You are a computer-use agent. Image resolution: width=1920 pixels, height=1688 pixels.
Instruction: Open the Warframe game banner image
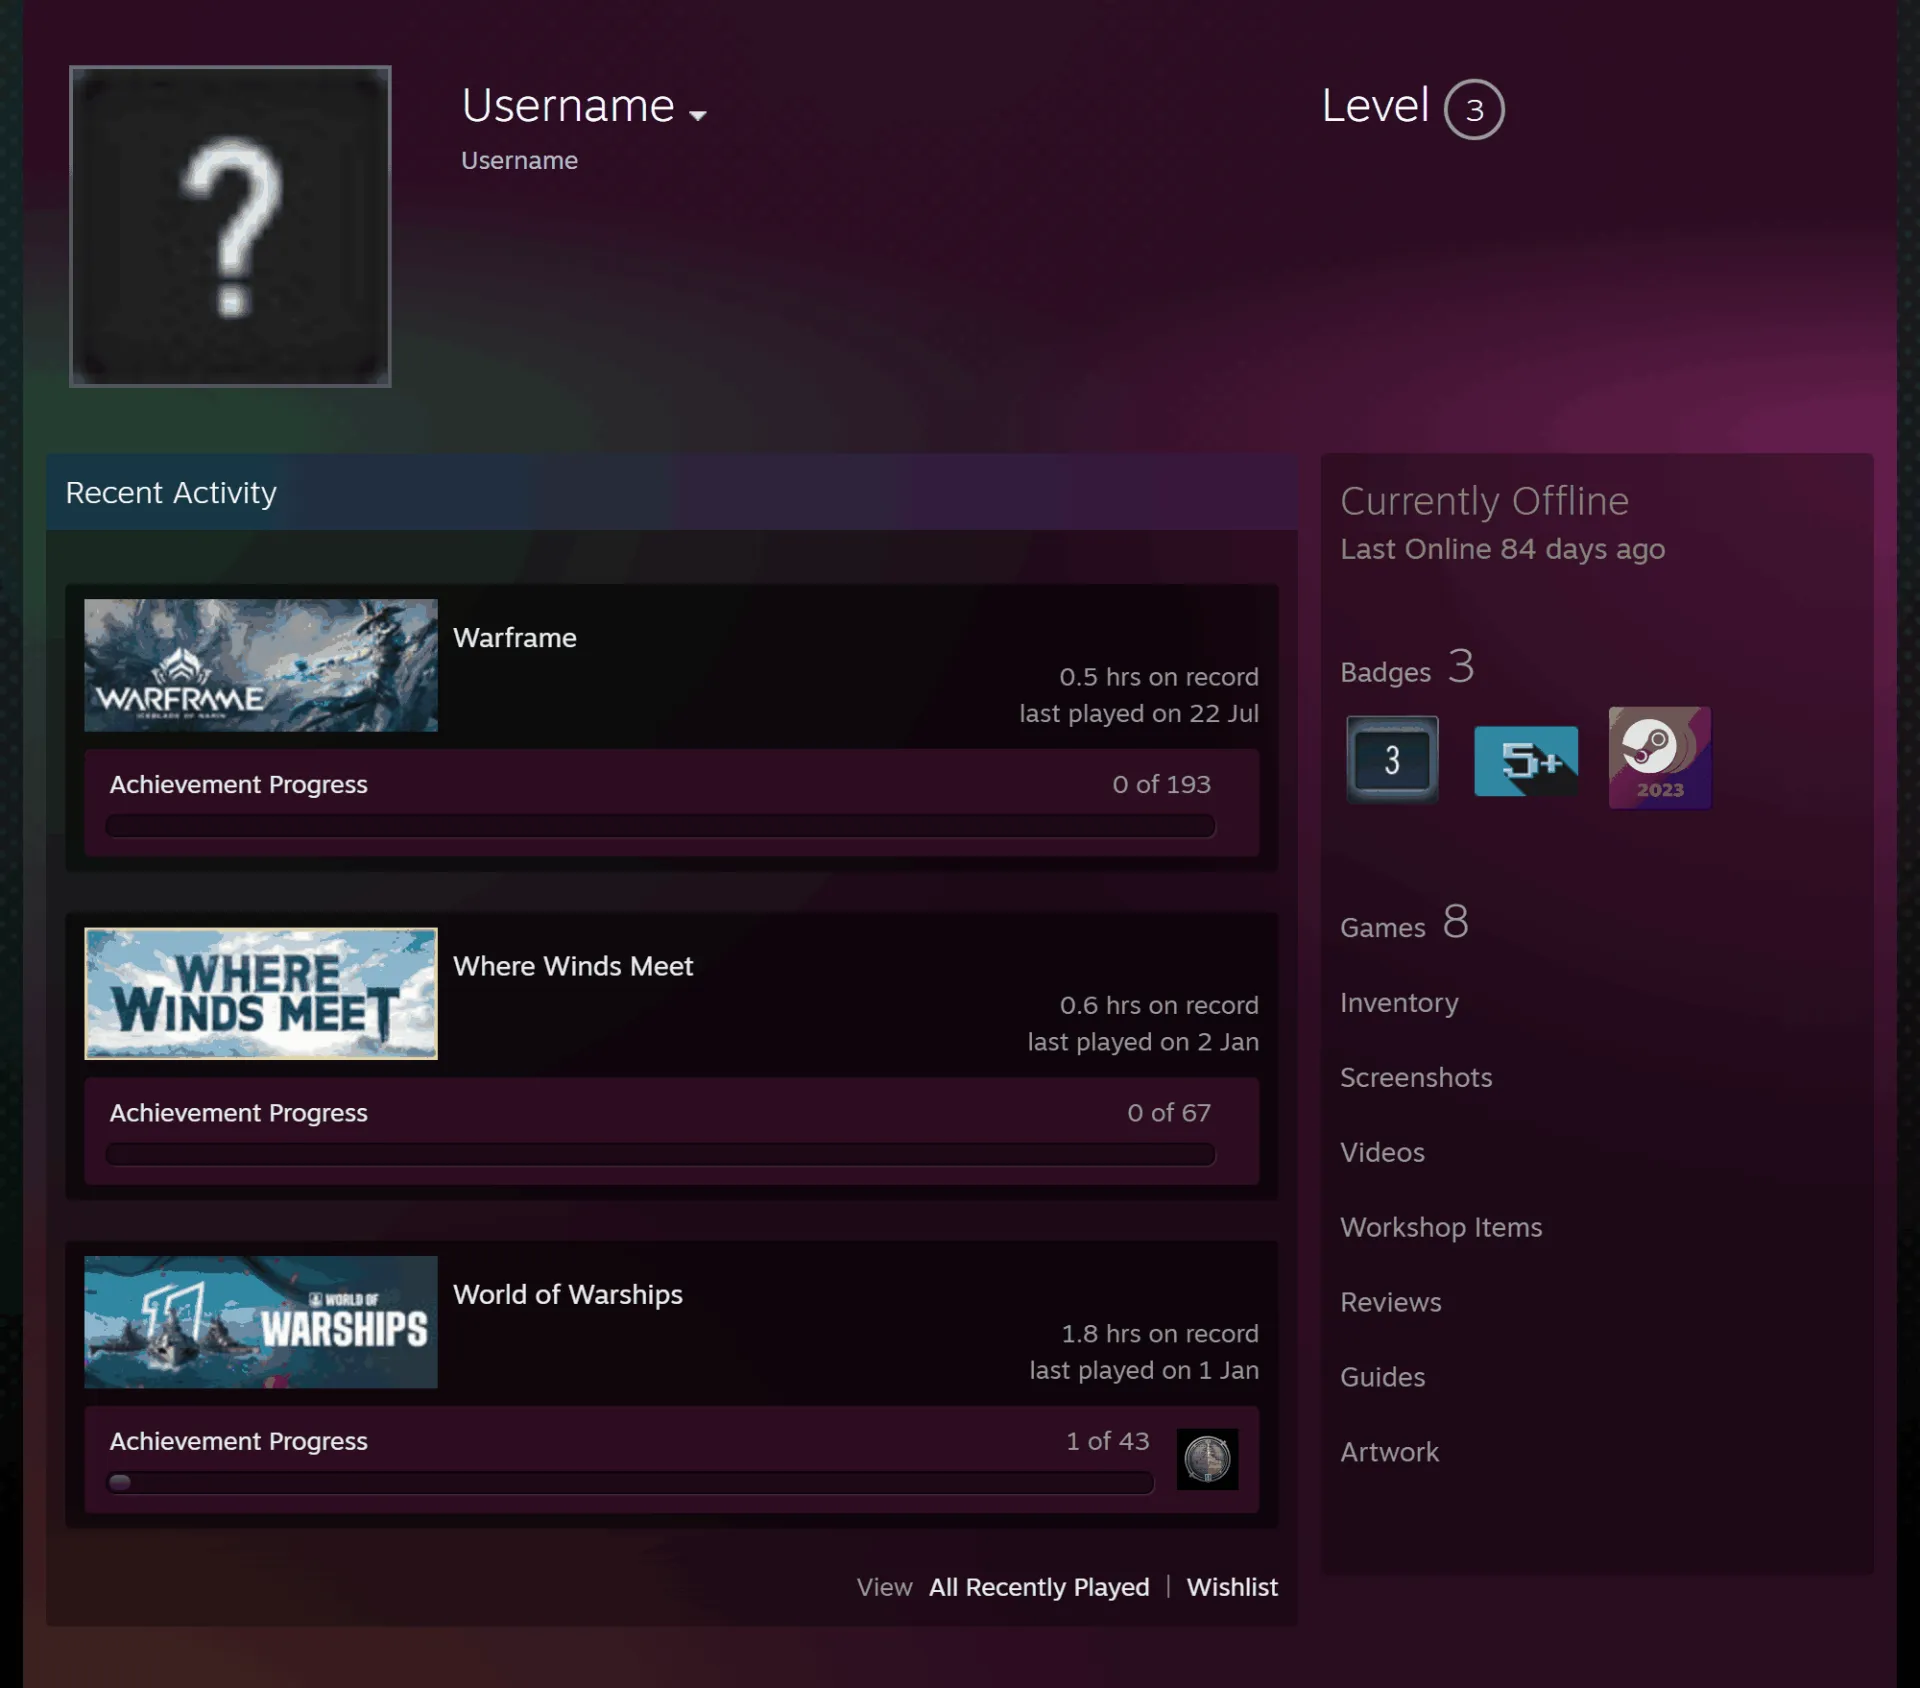click(261, 665)
